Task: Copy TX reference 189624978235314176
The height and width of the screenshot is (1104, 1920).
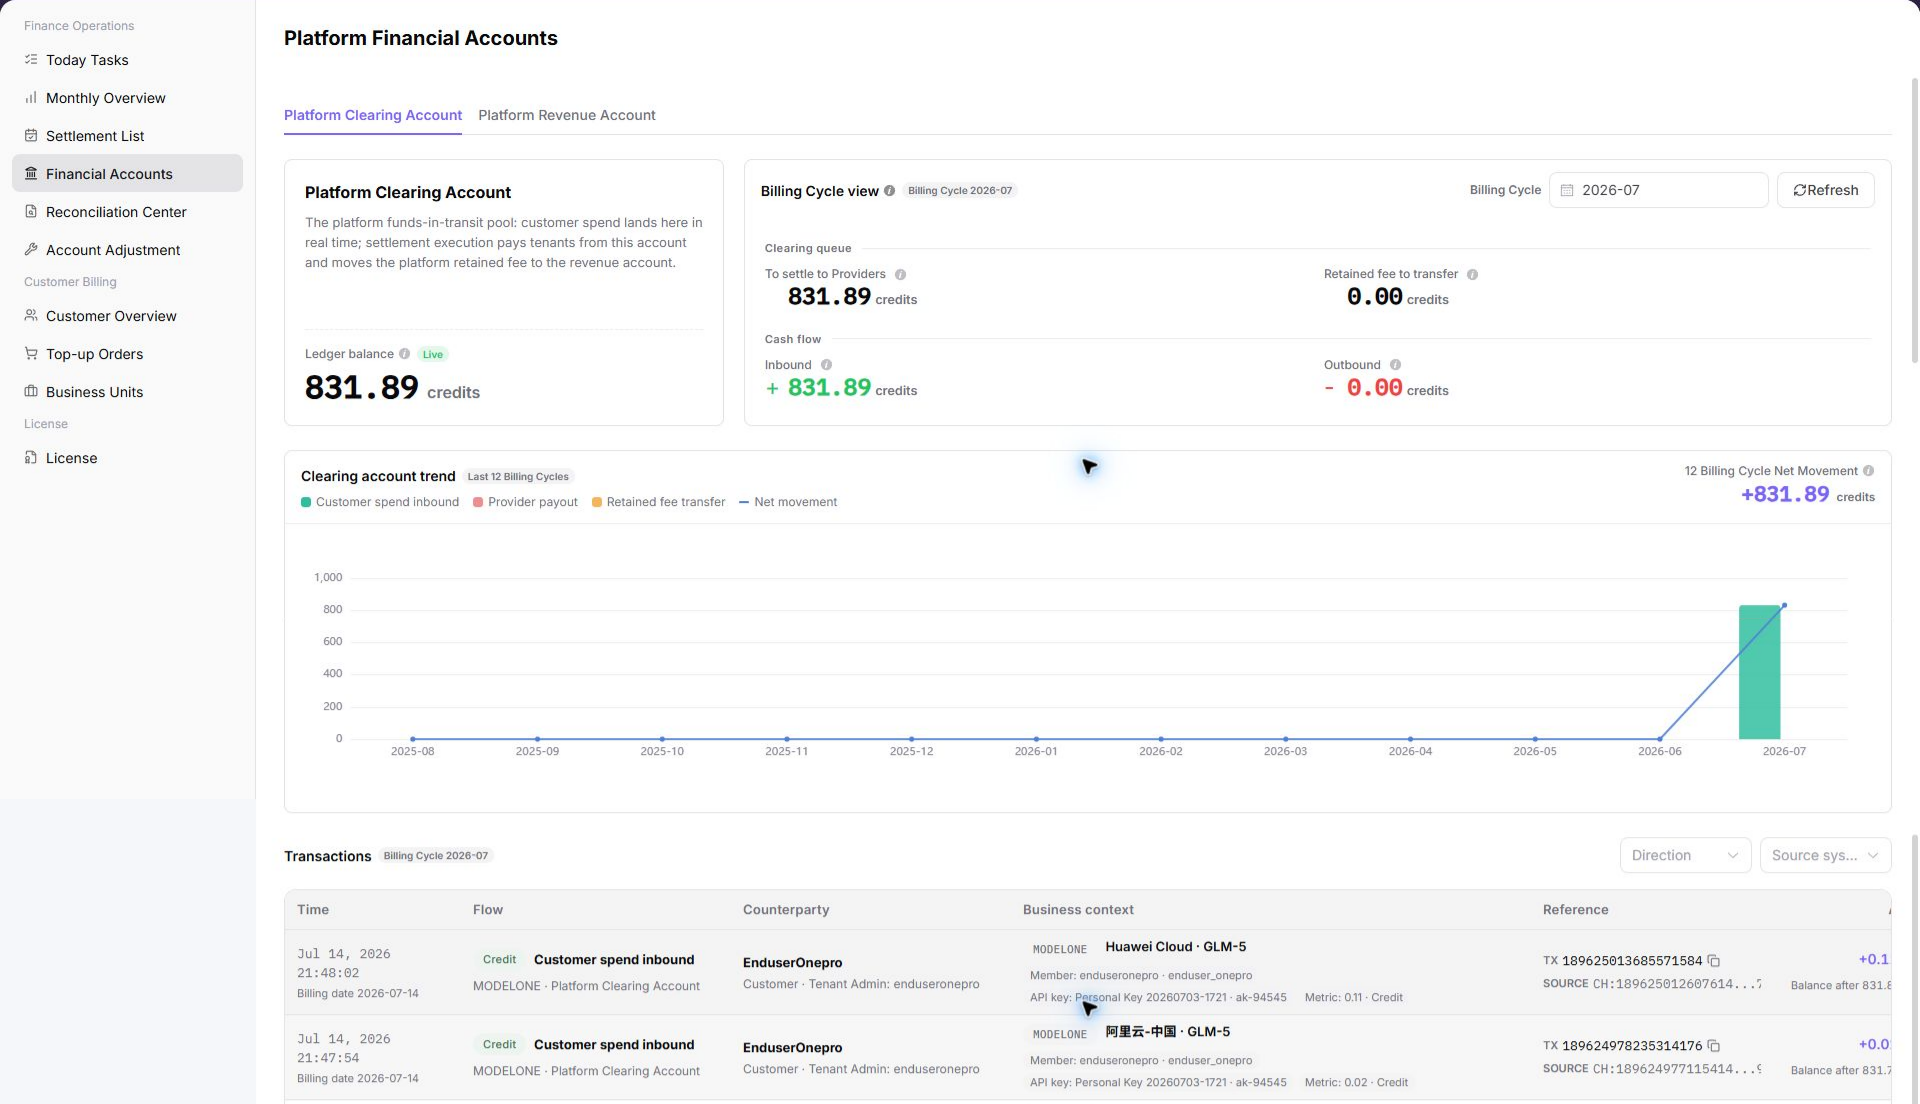Action: (1713, 1046)
